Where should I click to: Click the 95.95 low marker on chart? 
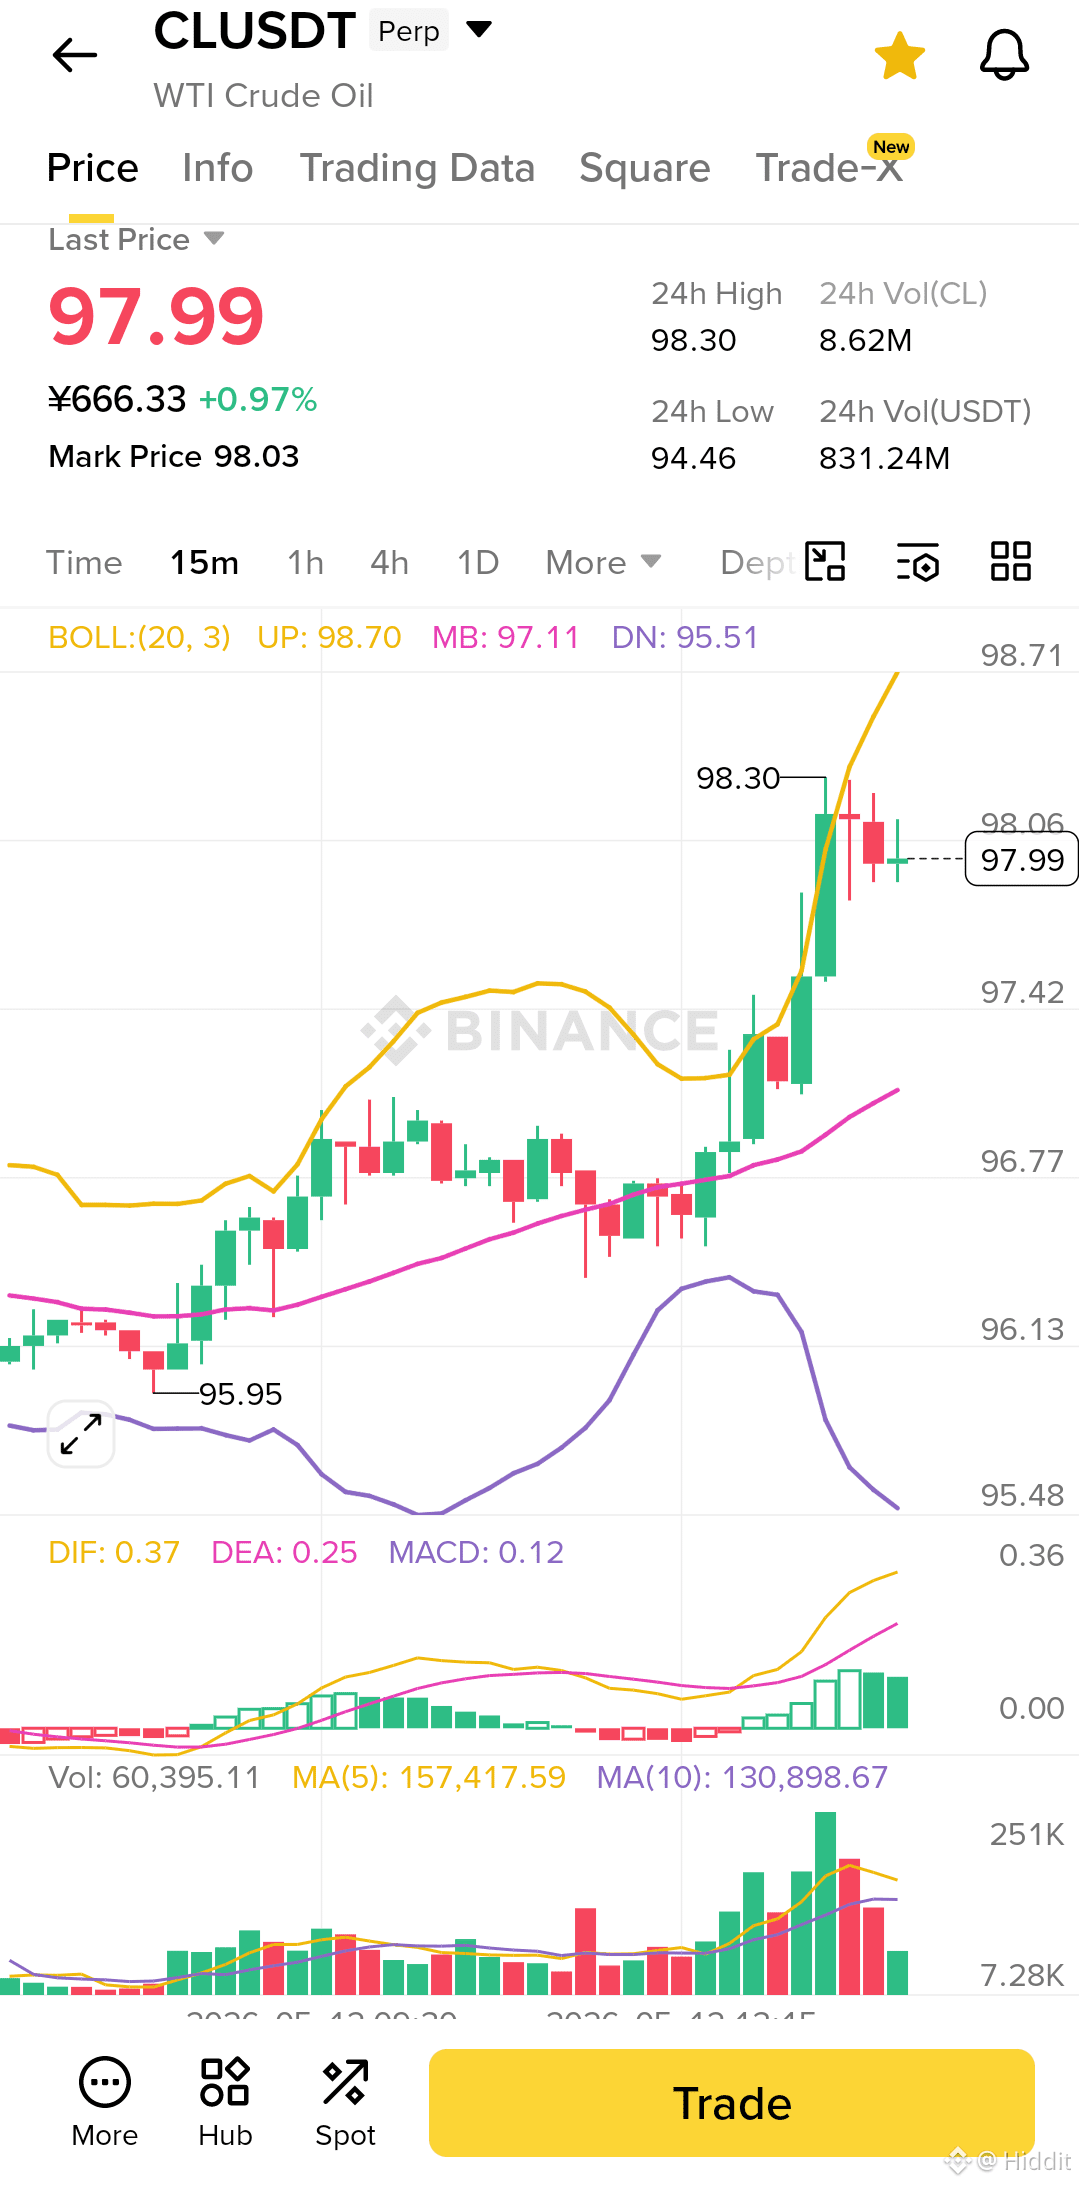[240, 1394]
